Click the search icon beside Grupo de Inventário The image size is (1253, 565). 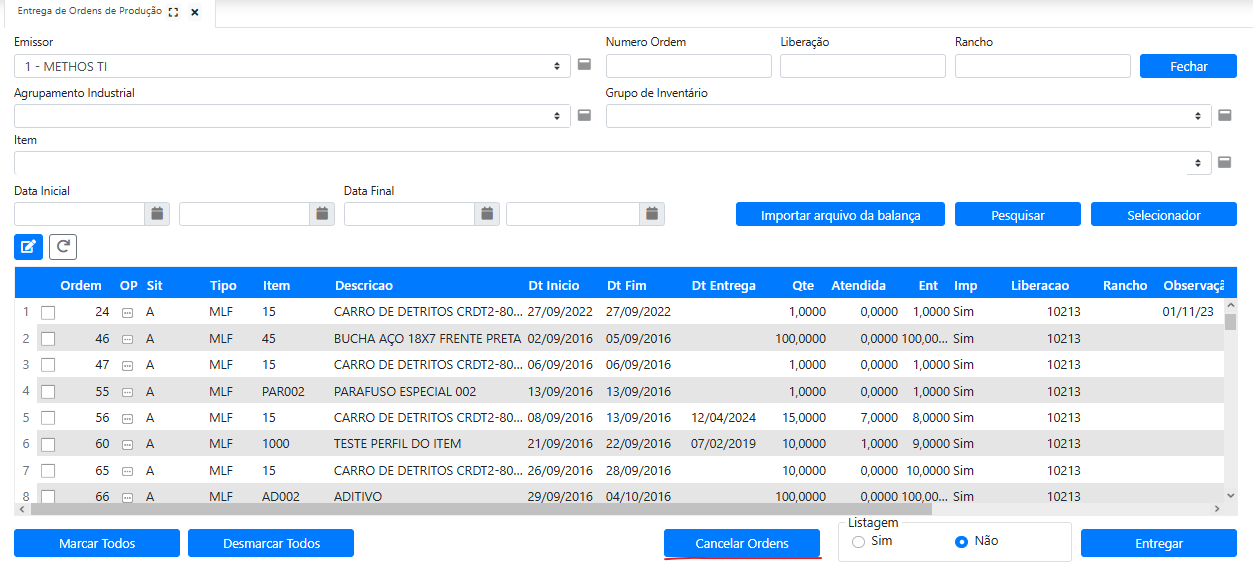[1224, 115]
